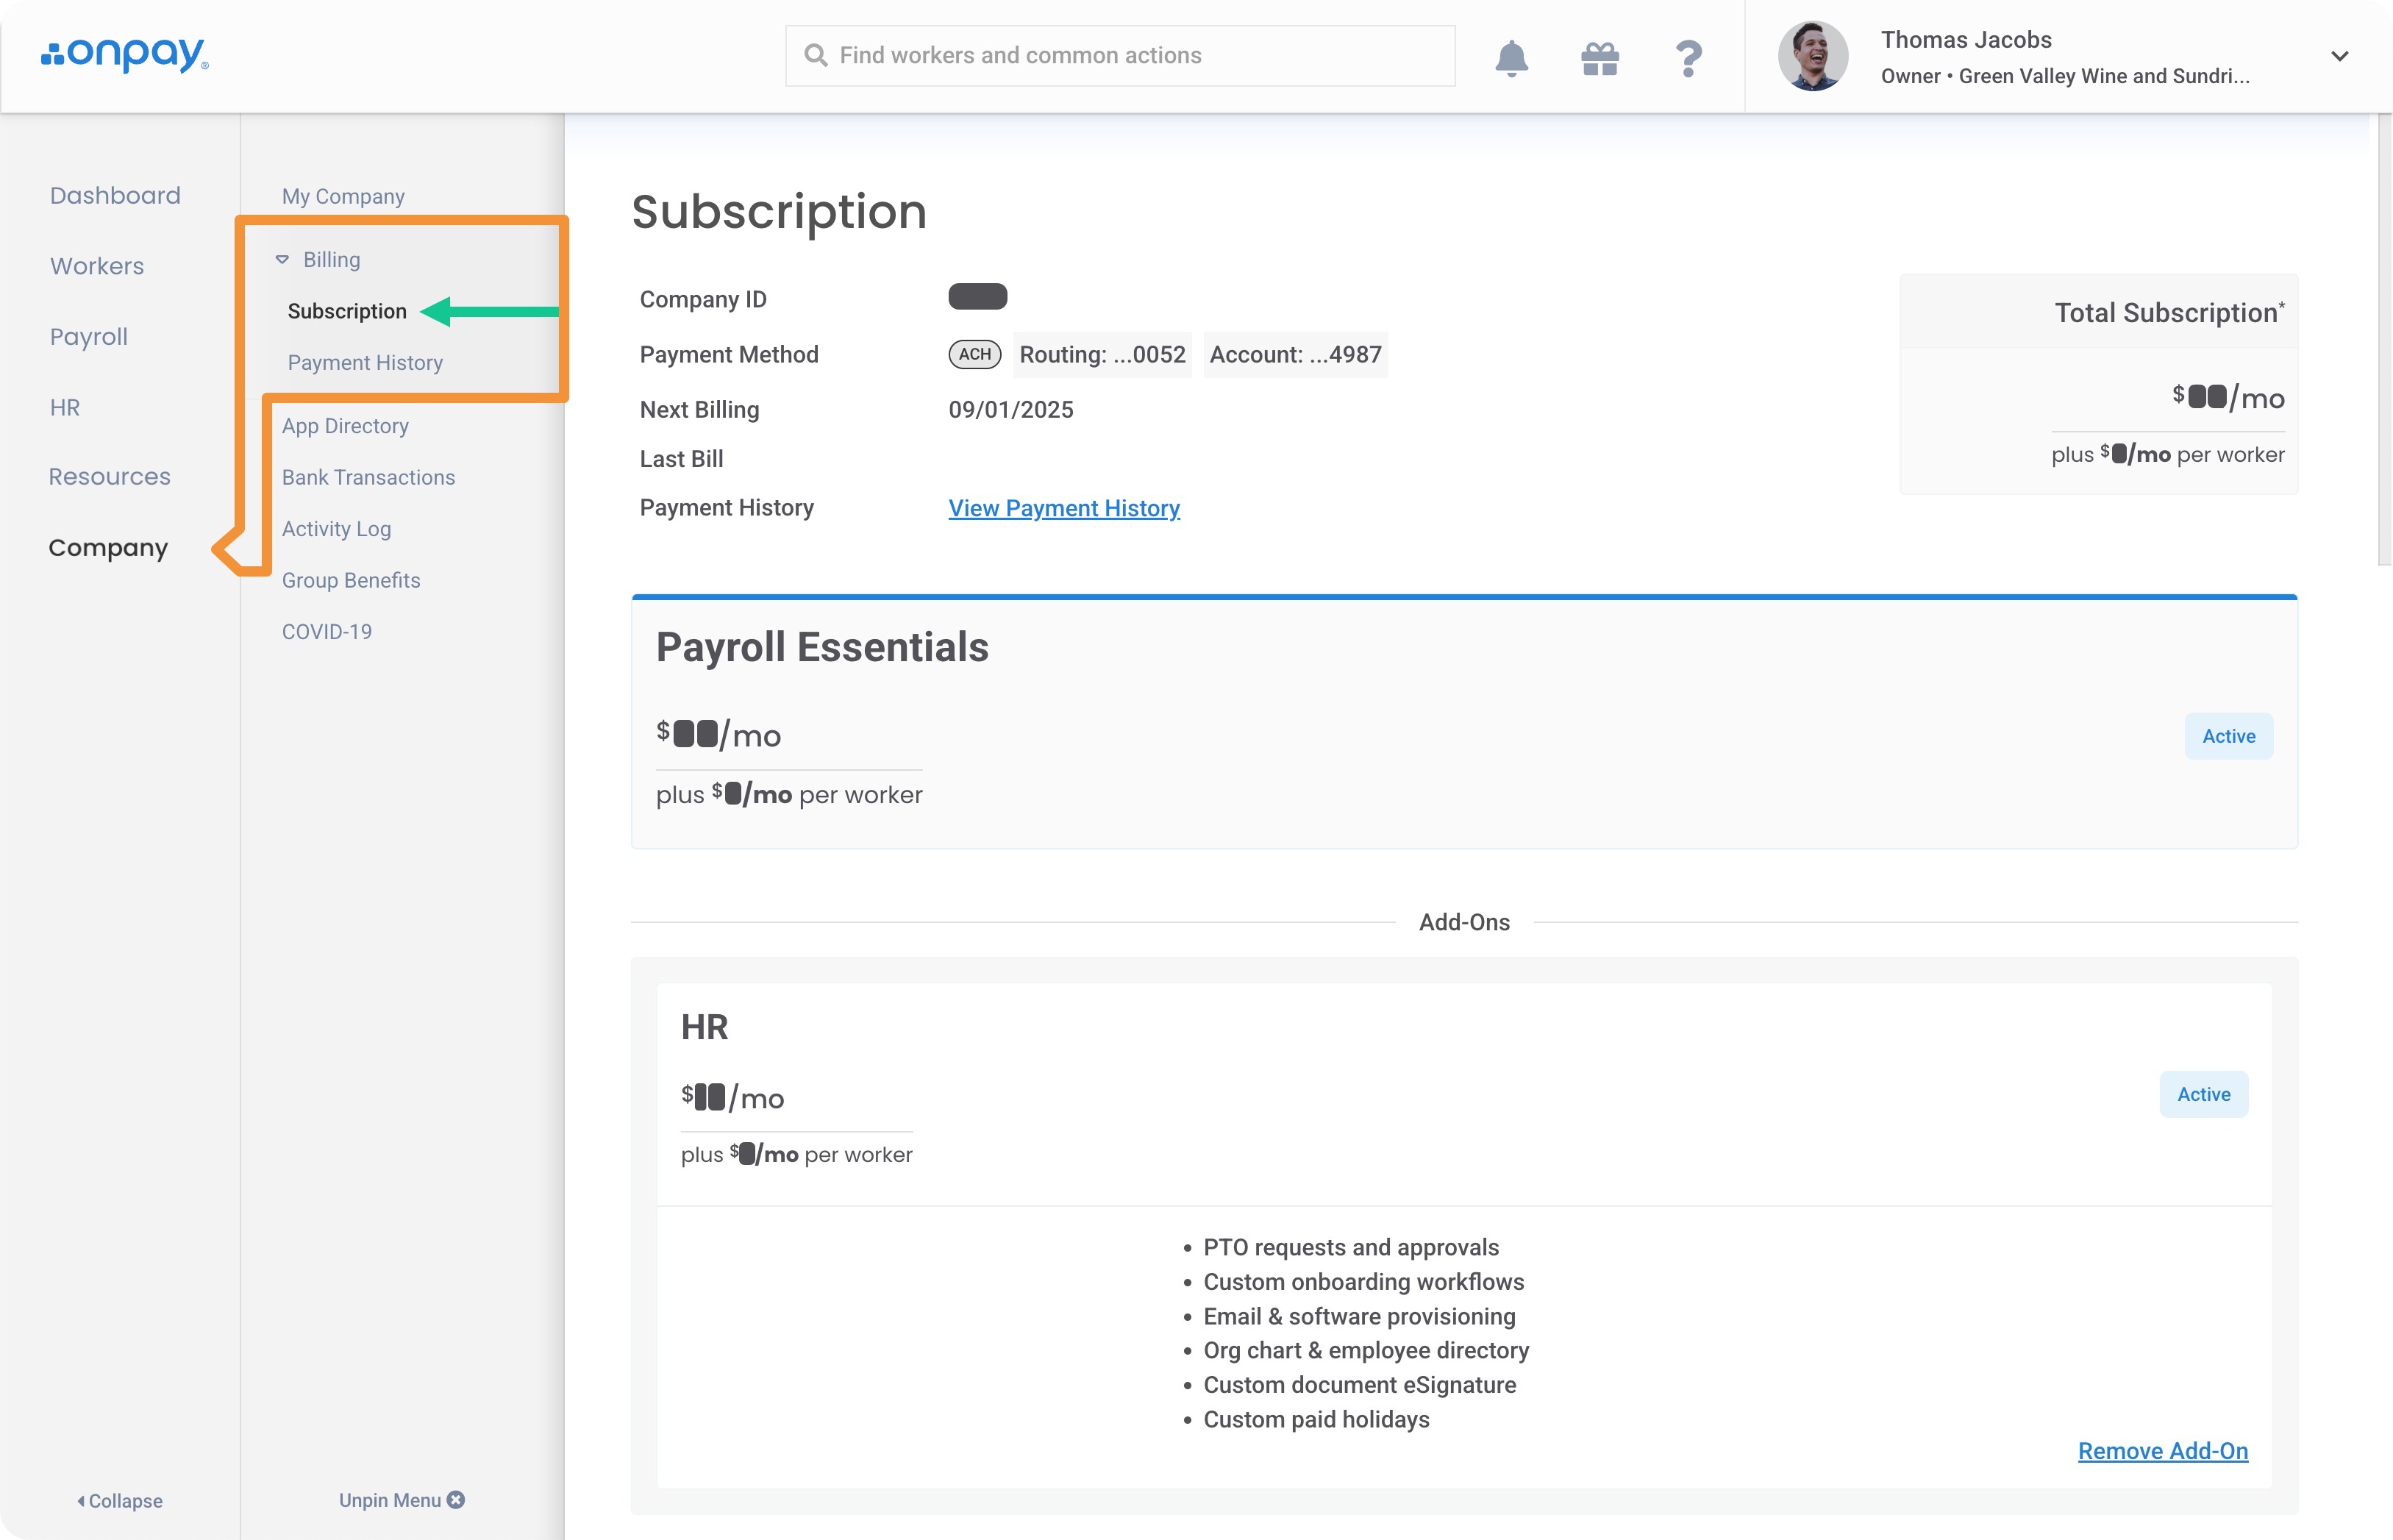
Task: Select Payment History in the Billing submenu
Action: point(364,363)
